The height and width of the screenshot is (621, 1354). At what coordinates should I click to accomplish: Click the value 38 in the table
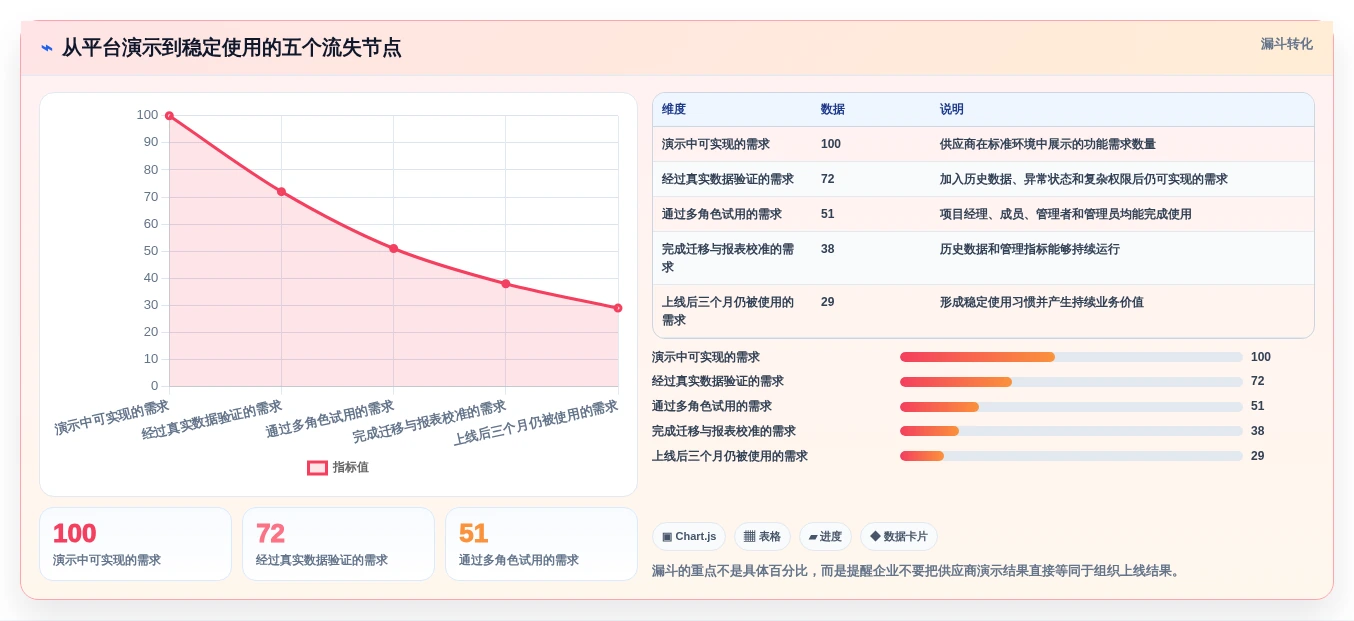coord(828,249)
